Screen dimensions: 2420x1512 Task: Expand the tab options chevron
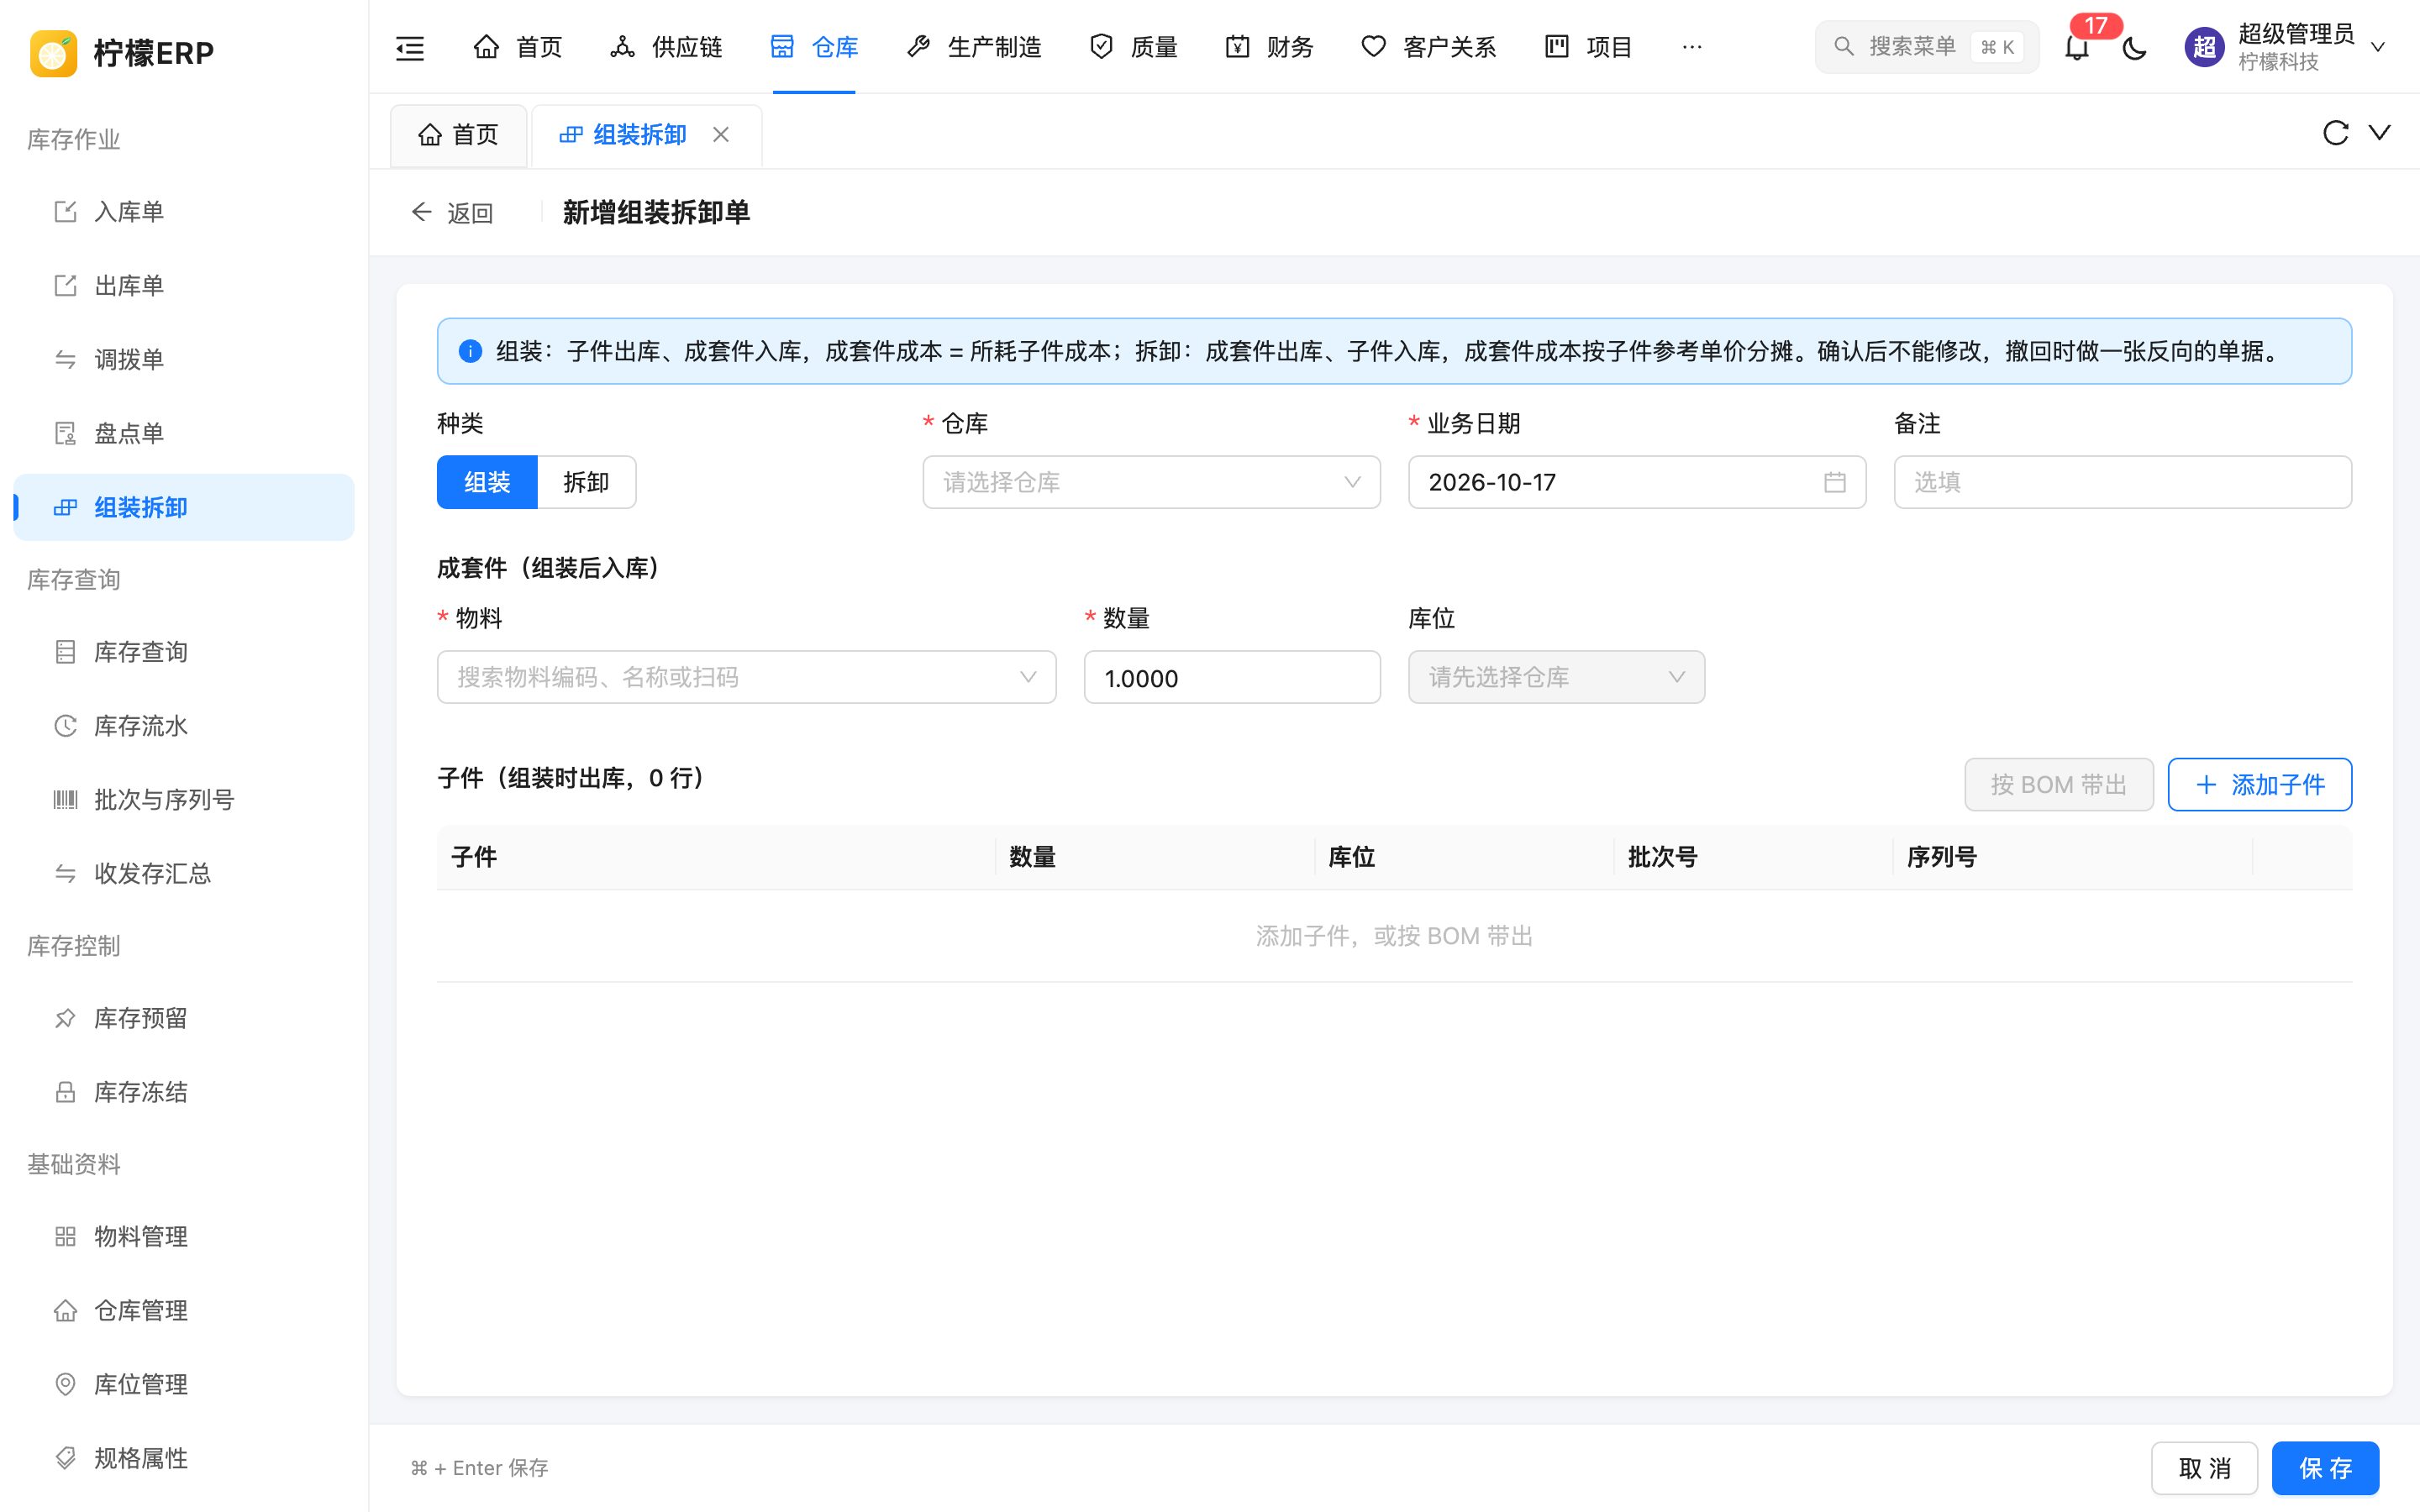point(2380,133)
